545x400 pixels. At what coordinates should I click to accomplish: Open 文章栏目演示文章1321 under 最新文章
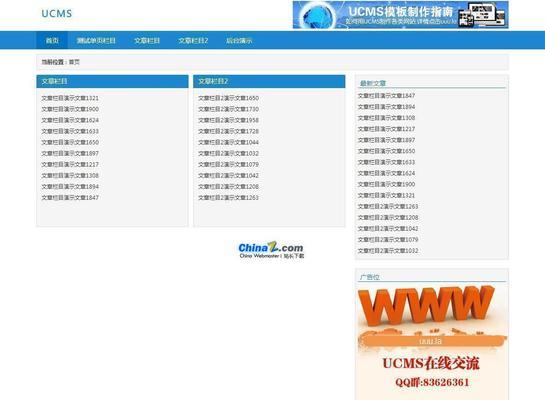387,195
